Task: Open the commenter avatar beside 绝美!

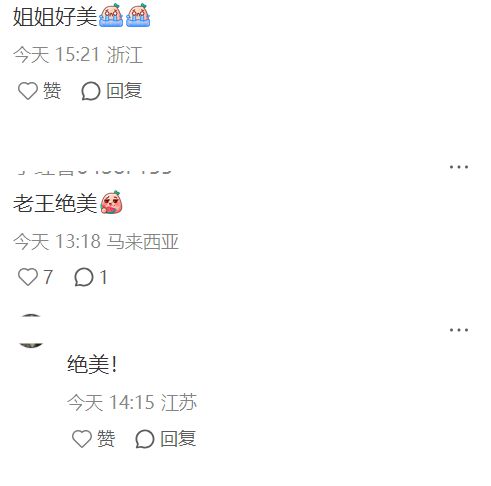Action: click(31, 331)
